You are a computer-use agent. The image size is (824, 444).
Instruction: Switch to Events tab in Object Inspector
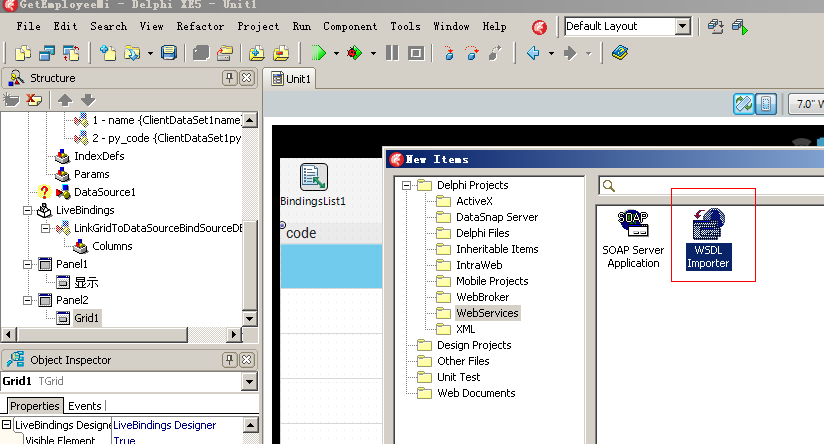tap(85, 406)
